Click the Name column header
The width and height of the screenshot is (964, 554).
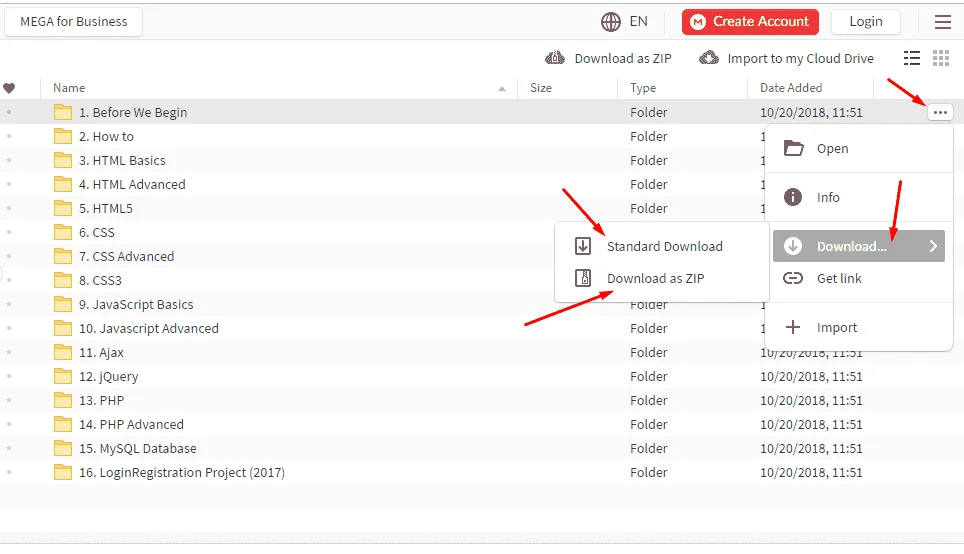(69, 88)
